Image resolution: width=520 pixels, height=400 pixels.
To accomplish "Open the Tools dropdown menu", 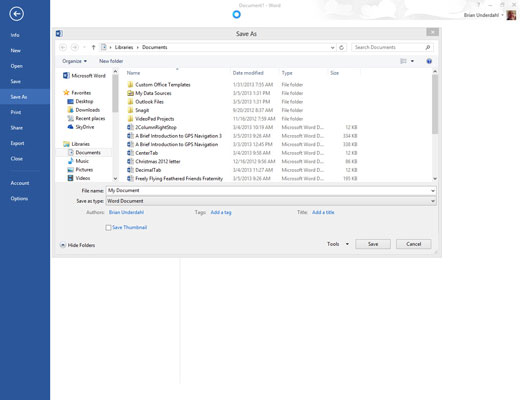I will click(x=338, y=244).
